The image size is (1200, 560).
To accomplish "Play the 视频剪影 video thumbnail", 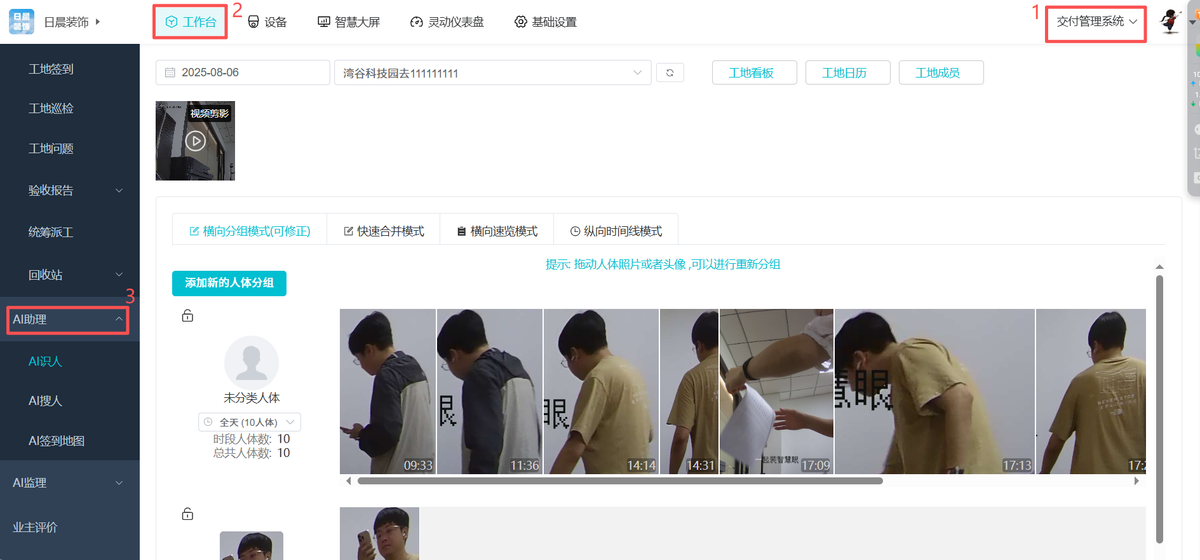I will click(x=195, y=141).
